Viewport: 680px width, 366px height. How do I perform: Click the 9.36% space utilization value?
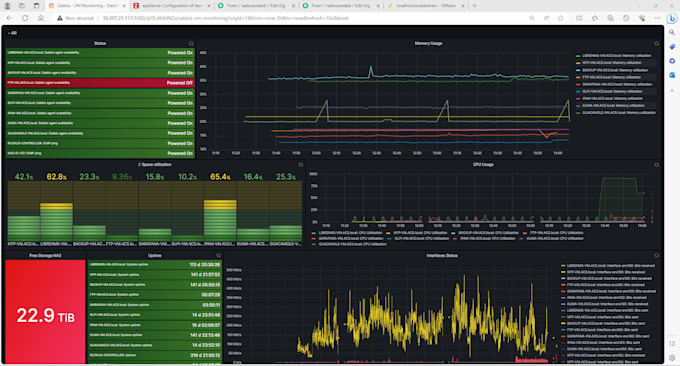pyautogui.click(x=122, y=177)
